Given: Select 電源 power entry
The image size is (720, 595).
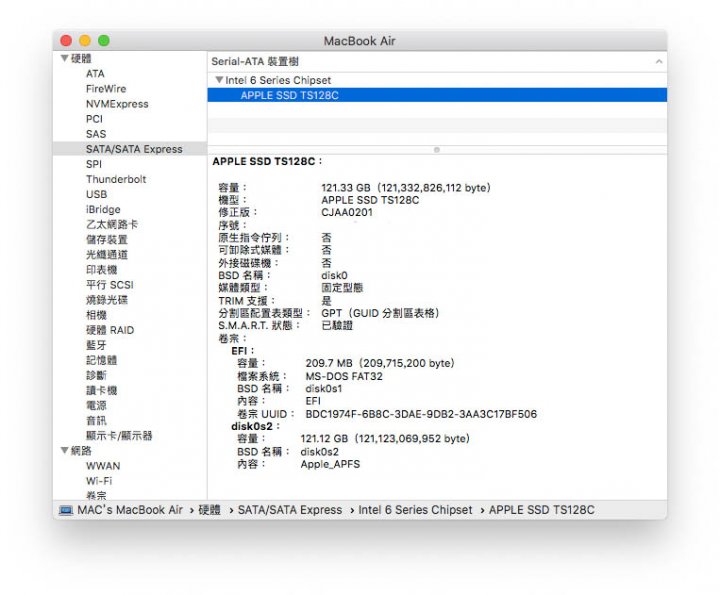Looking at the screenshot, I should (96, 405).
